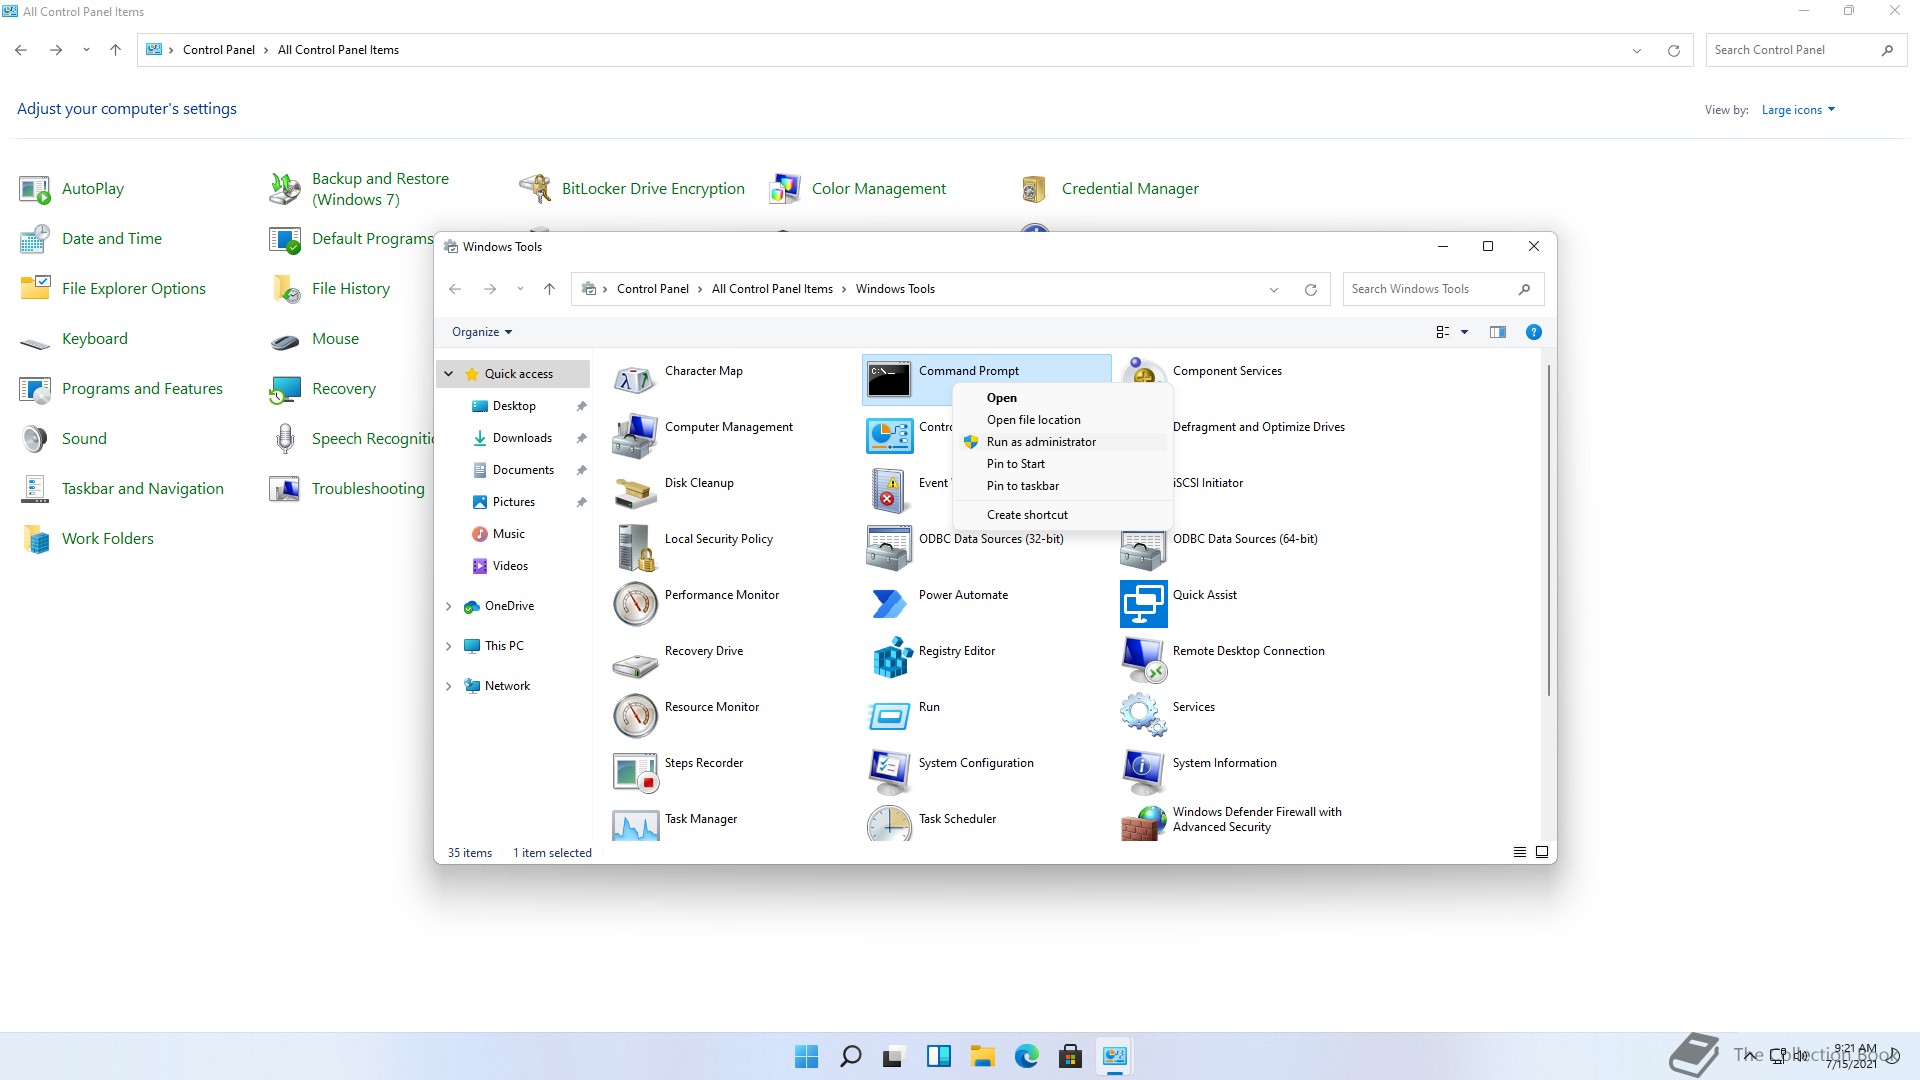Click the Search Windows Tools field
This screenshot has height=1080, width=1920.
pos(1443,289)
